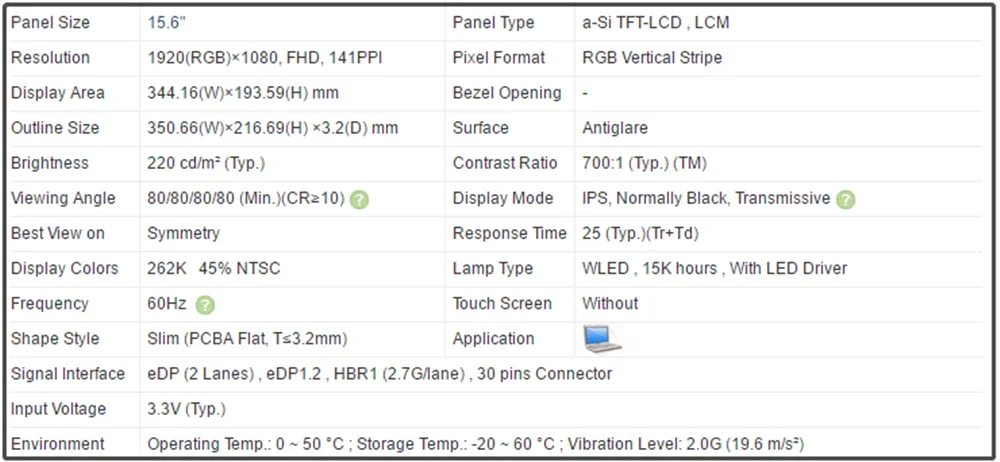The width and height of the screenshot is (1000, 462).
Task: Select the Response Time value text
Action: click(x=640, y=233)
